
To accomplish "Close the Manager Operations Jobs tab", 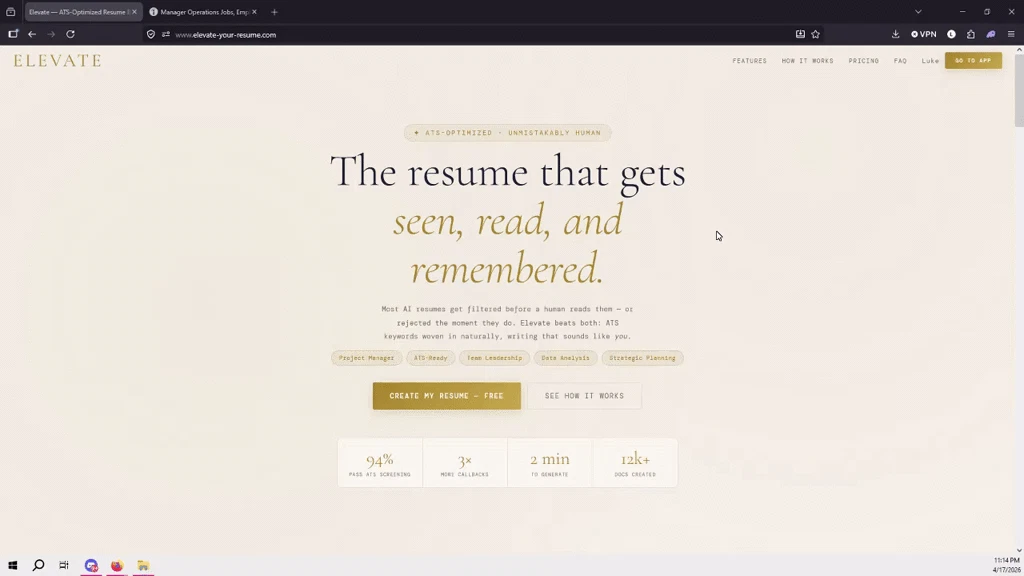I will pos(254,12).
